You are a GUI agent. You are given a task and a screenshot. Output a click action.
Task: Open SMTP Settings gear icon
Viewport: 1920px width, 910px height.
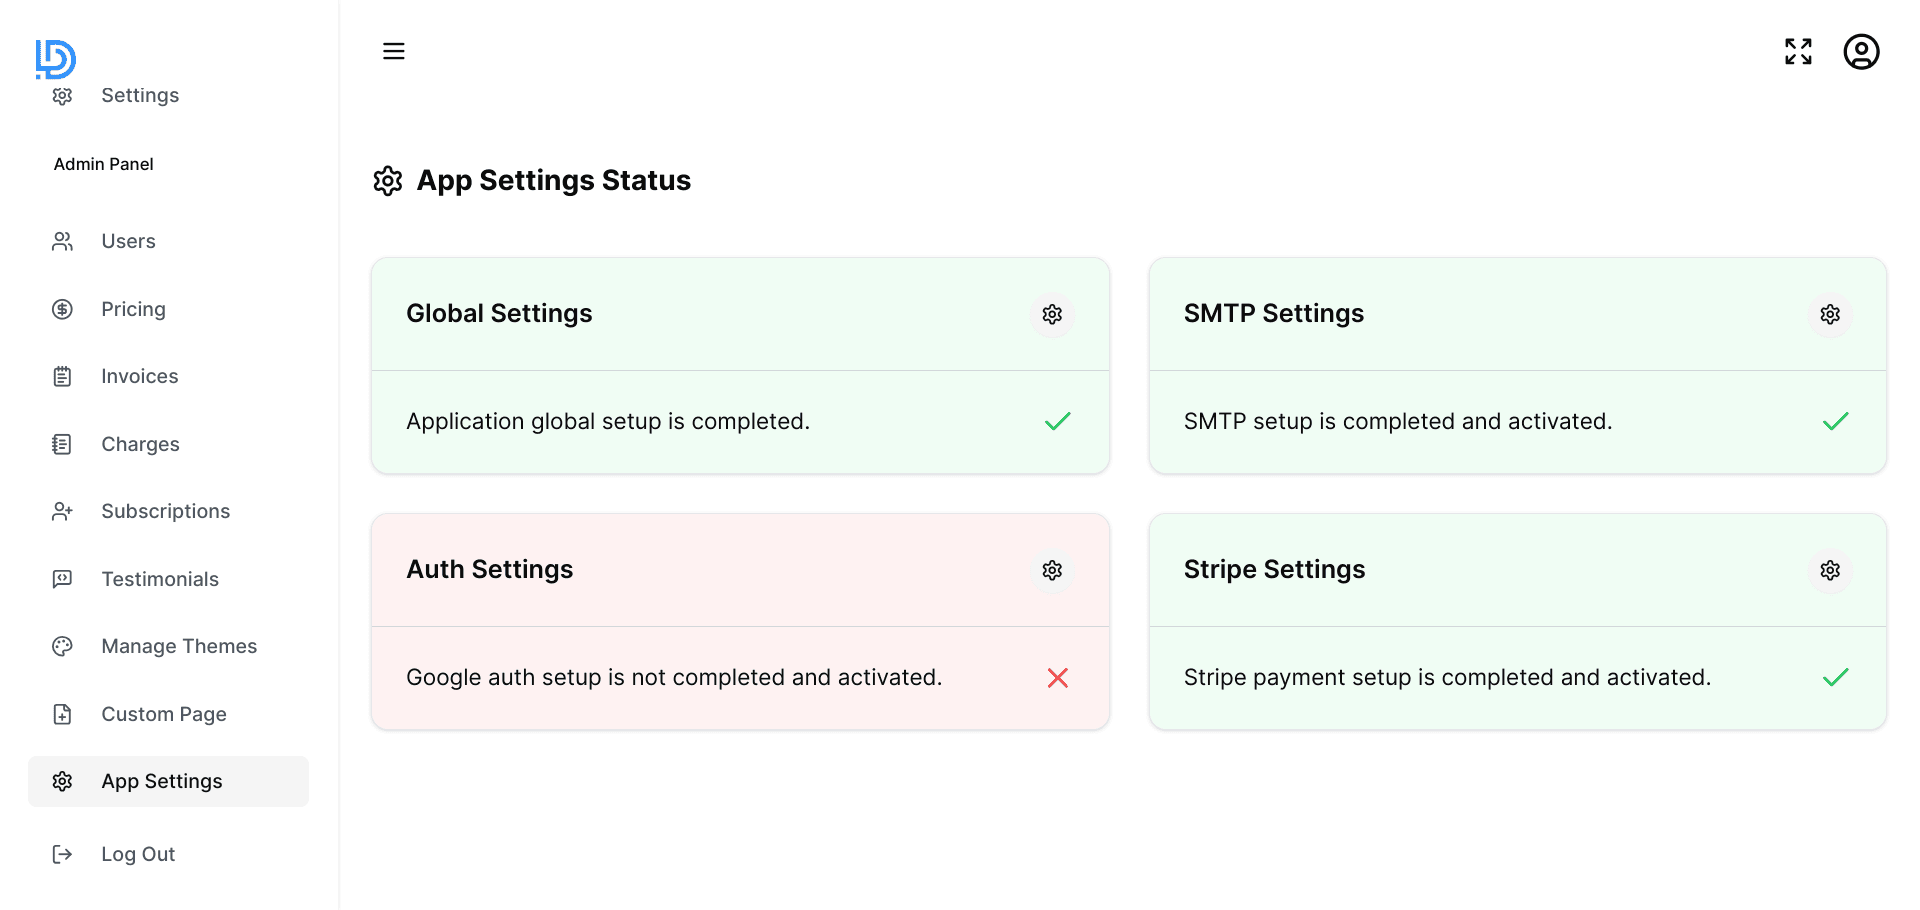[x=1830, y=314]
